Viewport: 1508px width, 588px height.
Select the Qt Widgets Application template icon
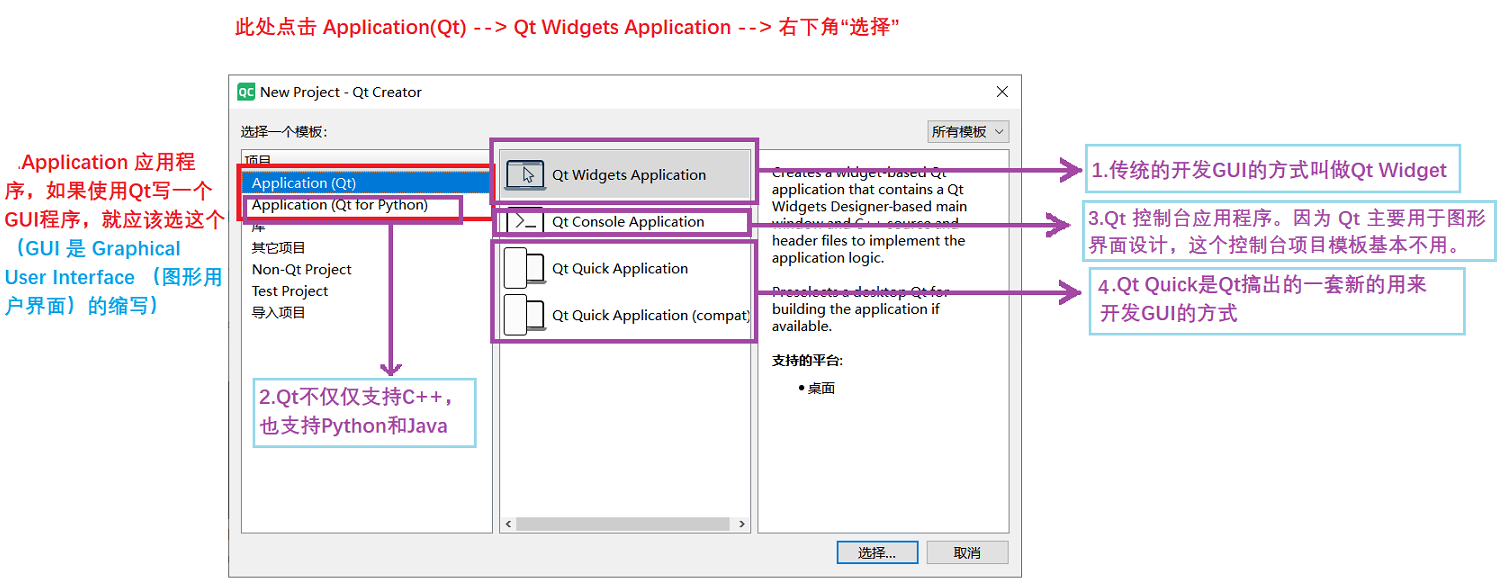pos(526,175)
